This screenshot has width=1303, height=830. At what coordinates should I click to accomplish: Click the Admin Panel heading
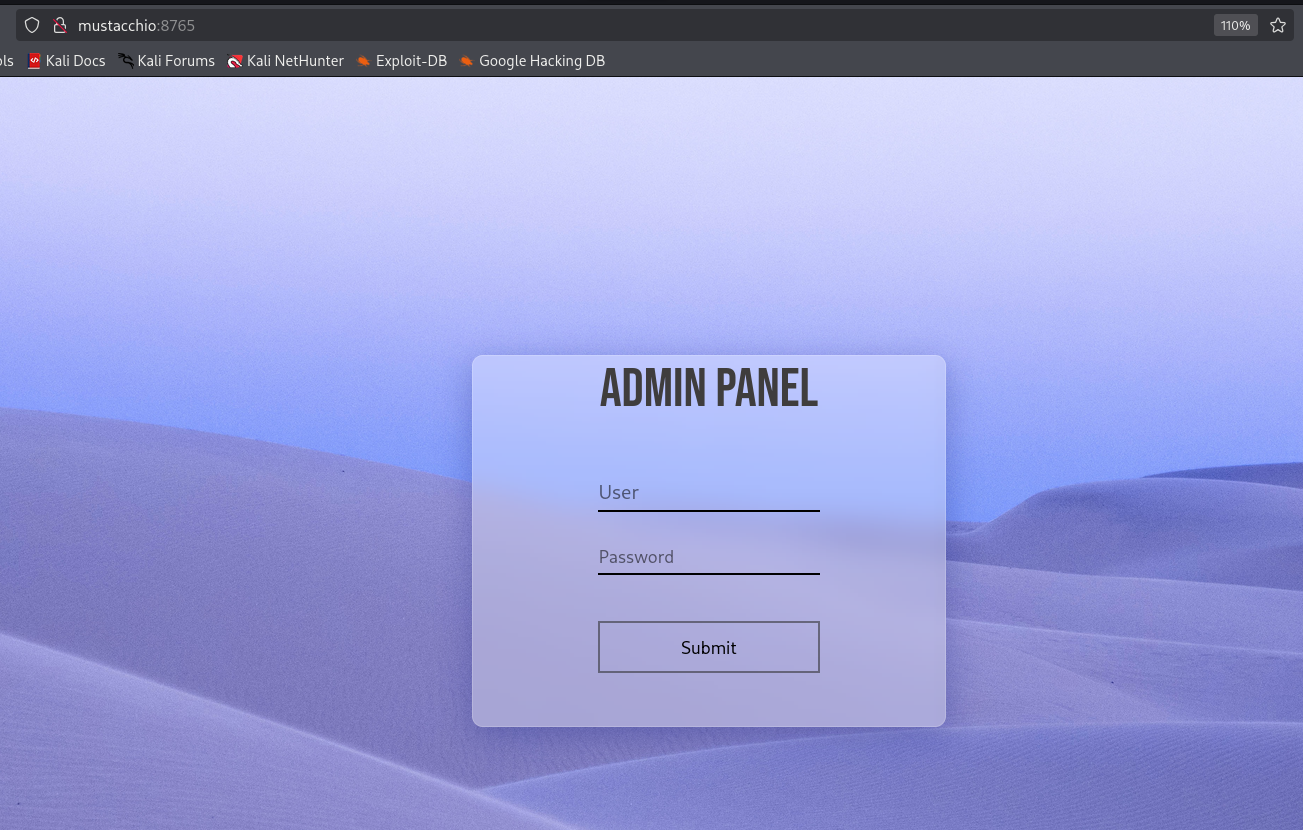pyautogui.click(x=708, y=388)
